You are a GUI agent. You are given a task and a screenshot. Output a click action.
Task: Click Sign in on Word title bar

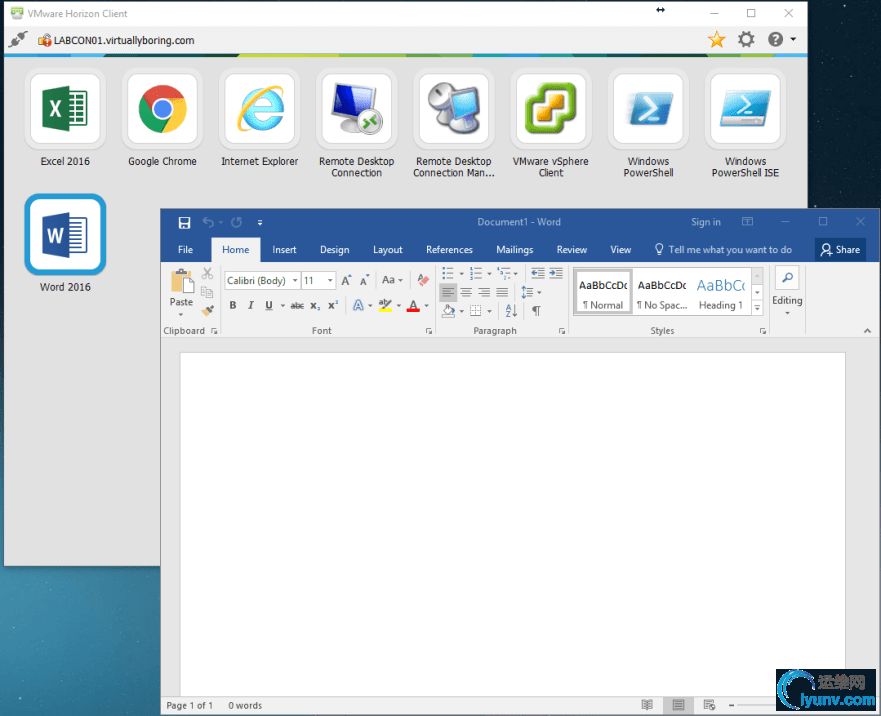(706, 222)
